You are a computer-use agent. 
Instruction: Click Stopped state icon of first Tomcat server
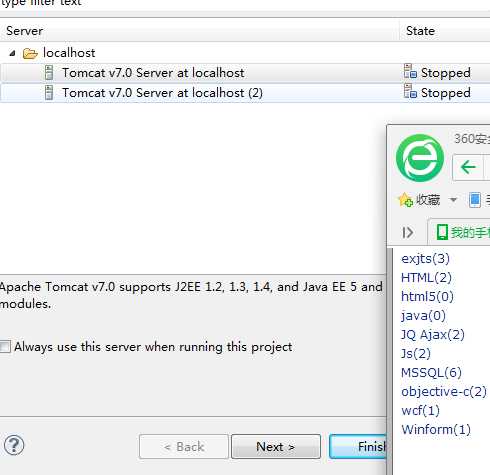point(410,71)
